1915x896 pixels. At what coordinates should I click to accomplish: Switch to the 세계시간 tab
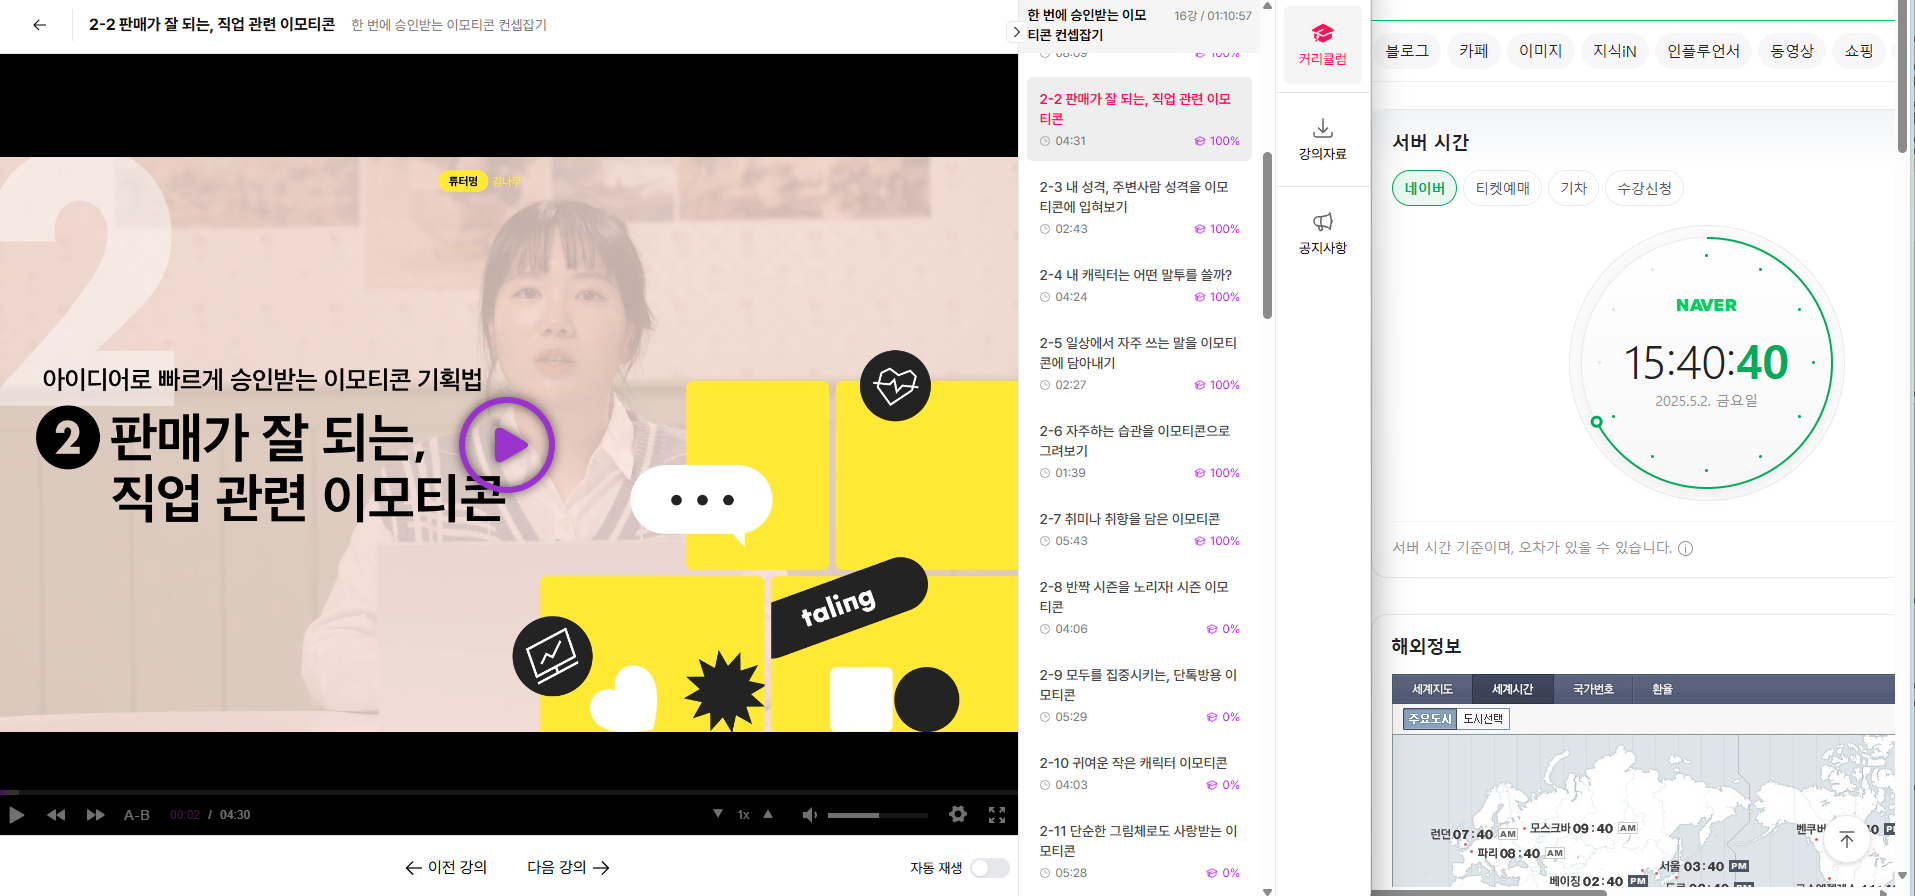1512,689
